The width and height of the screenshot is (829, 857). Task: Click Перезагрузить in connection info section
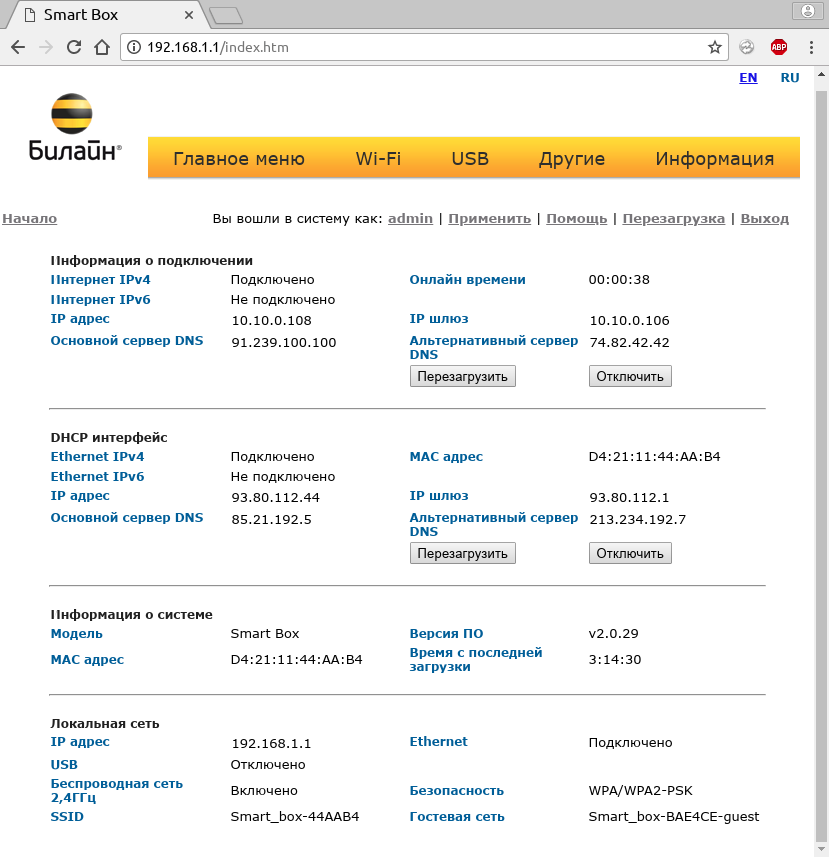click(x=462, y=376)
